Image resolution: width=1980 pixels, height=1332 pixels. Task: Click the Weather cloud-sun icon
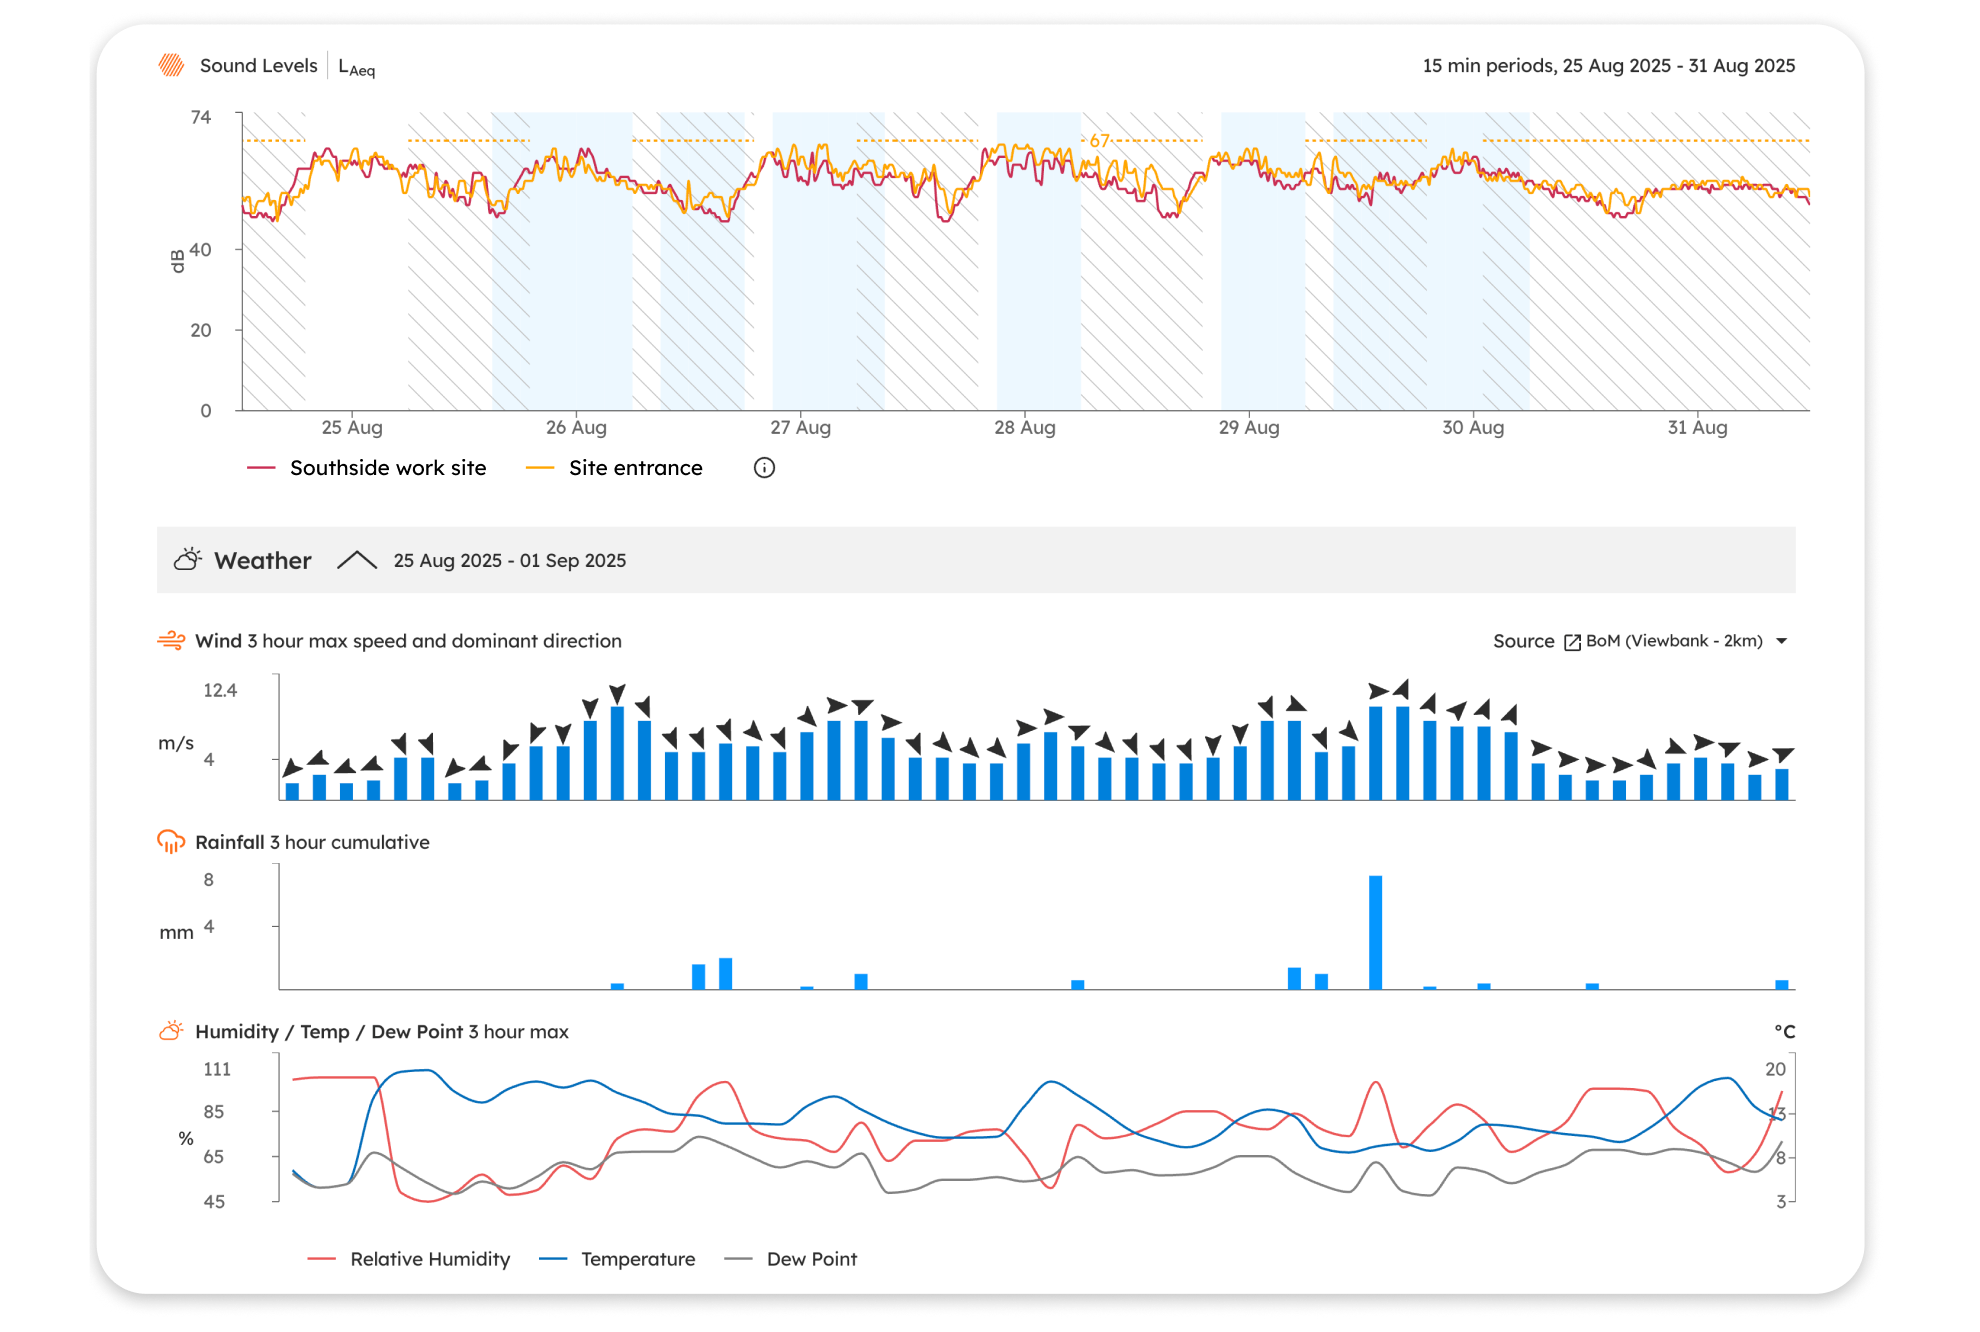click(187, 560)
